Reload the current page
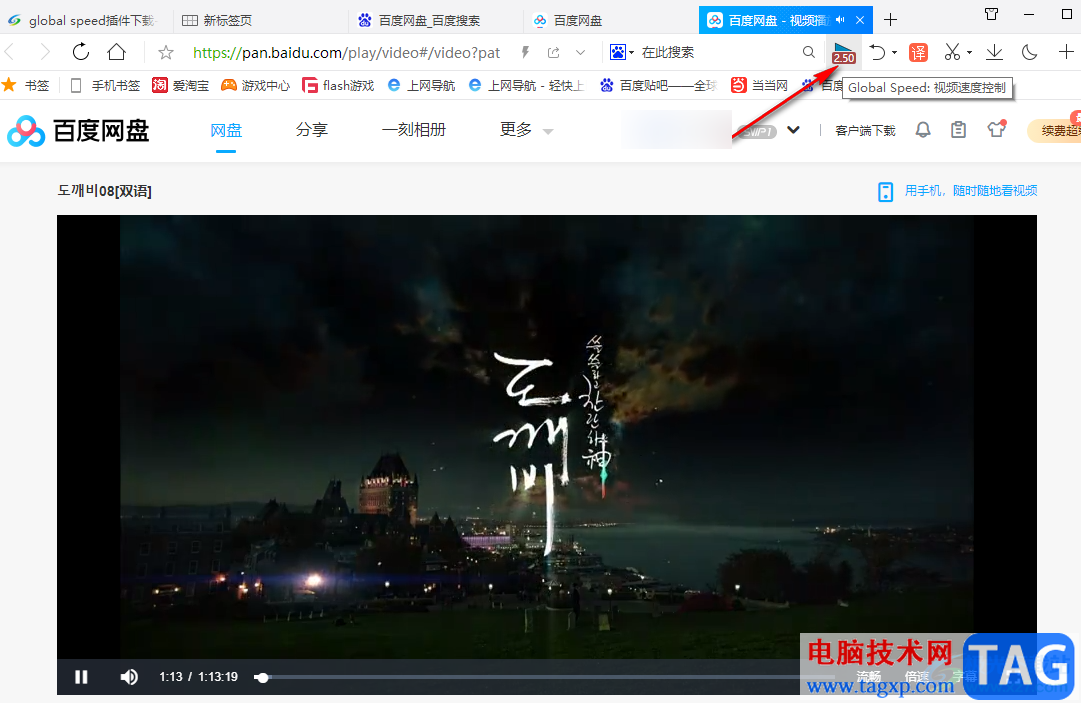The height and width of the screenshot is (703, 1081). pyautogui.click(x=81, y=52)
